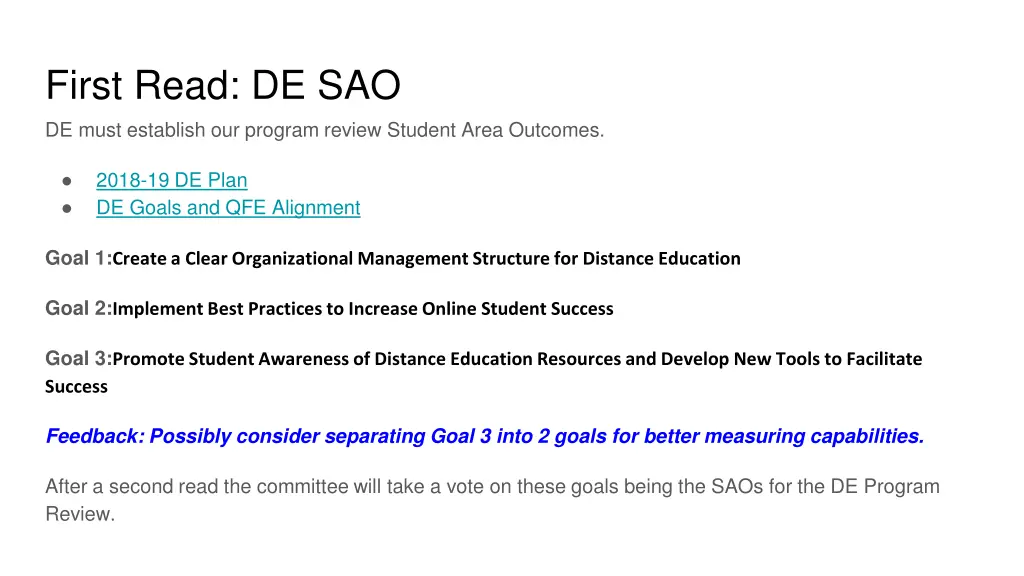
Task: Click SAO in the slide title
Action: (359, 85)
